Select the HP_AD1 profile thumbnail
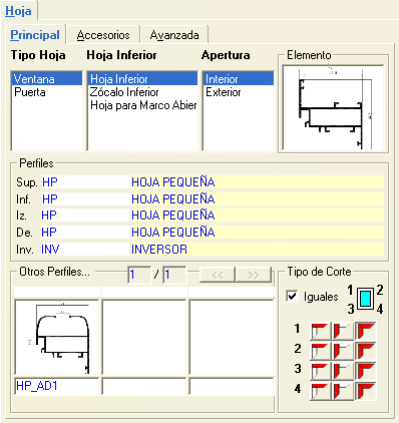 tap(57, 338)
